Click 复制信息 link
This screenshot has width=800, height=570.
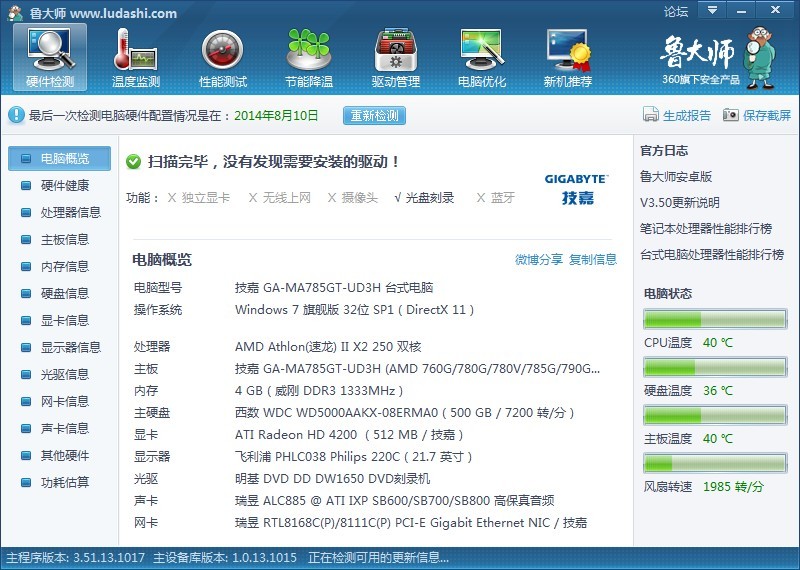[x=593, y=259]
